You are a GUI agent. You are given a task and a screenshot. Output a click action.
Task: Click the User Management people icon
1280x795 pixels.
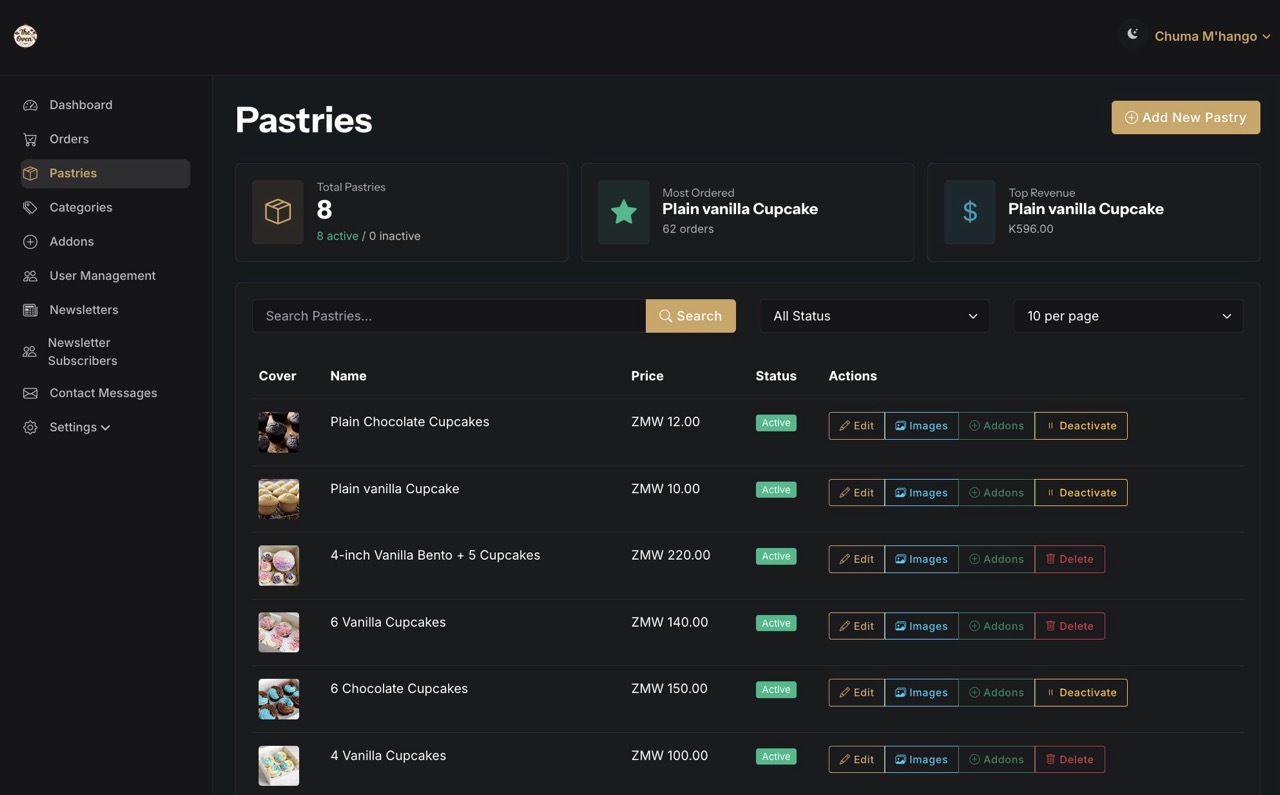(30, 276)
